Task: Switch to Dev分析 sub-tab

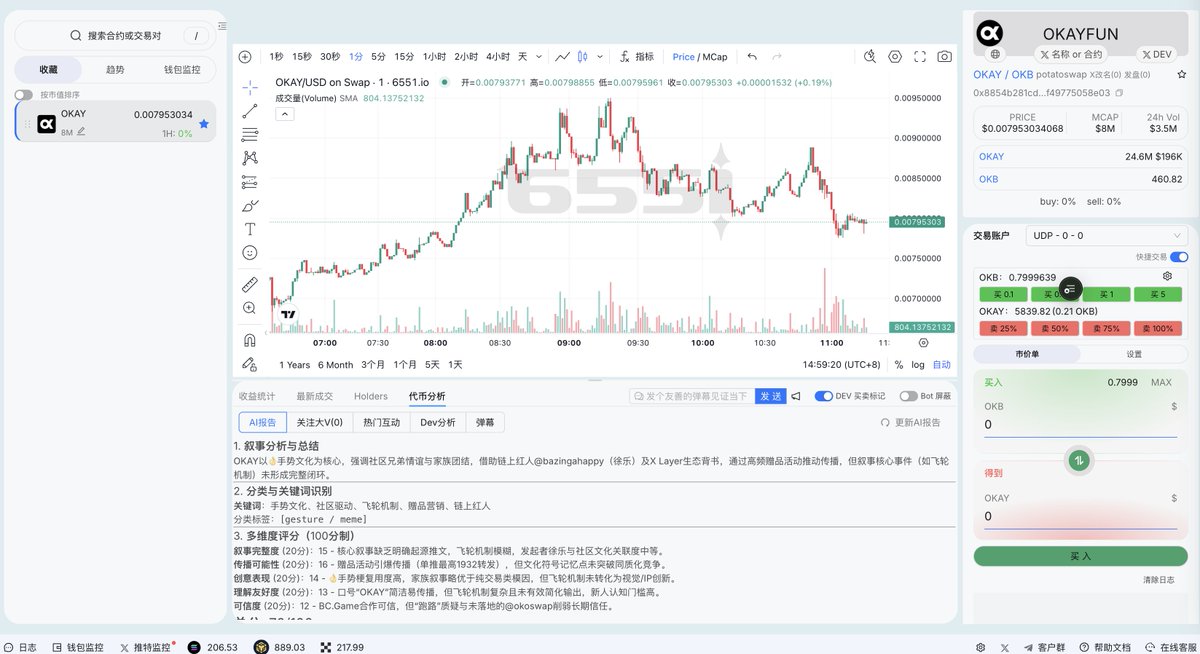Action: point(438,423)
